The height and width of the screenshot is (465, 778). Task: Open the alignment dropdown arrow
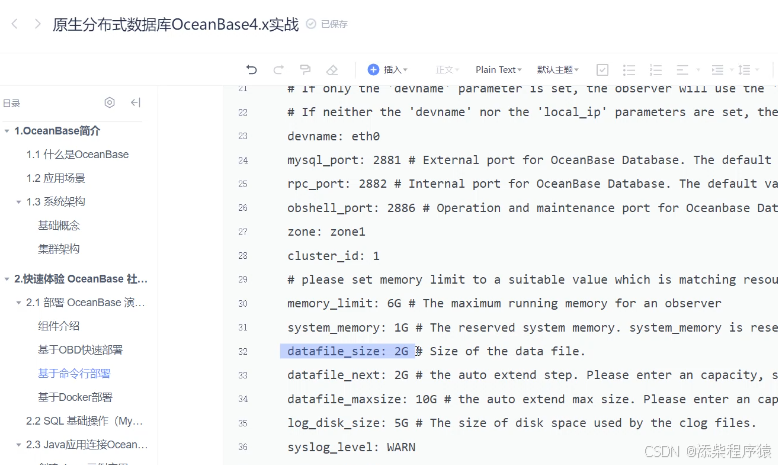point(698,70)
